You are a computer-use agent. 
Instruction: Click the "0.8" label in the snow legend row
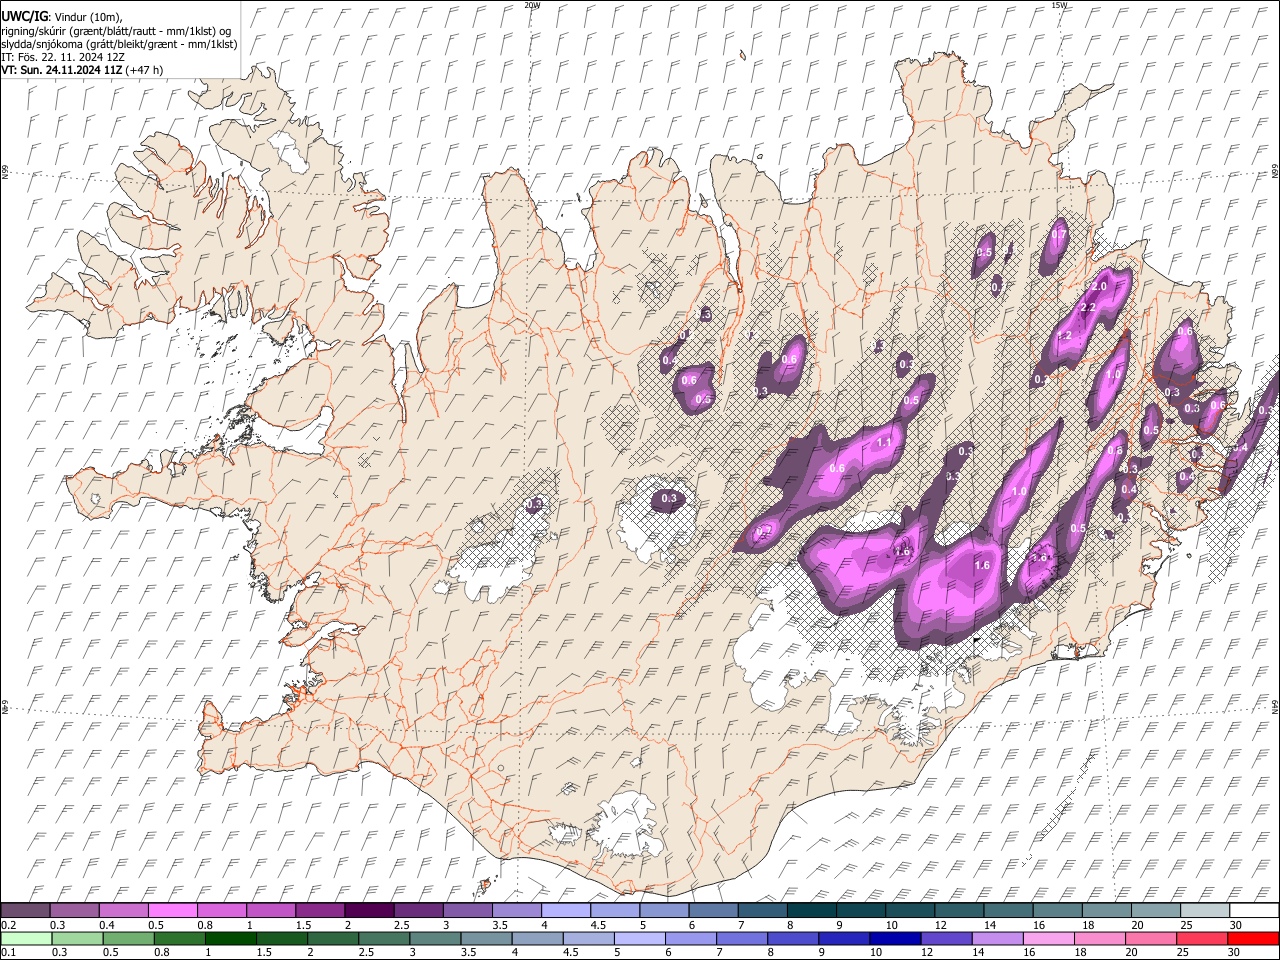tap(205, 925)
